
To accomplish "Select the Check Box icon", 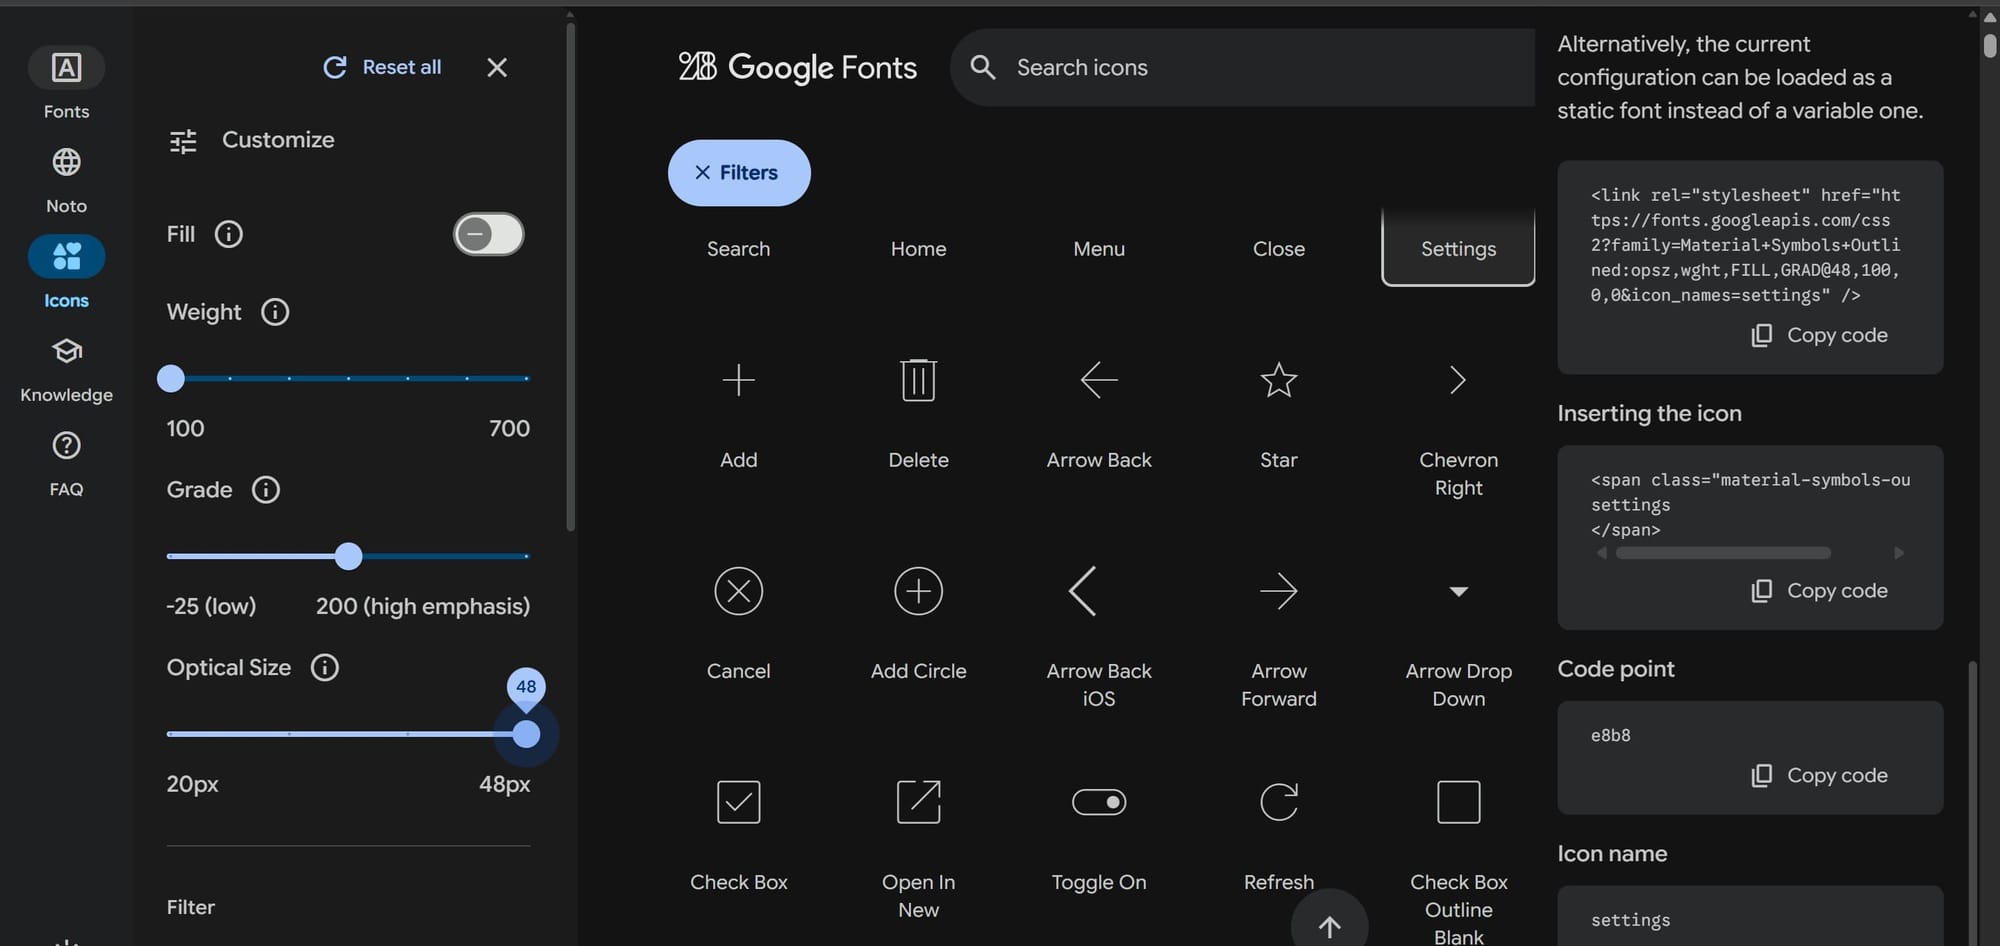I will (738, 802).
